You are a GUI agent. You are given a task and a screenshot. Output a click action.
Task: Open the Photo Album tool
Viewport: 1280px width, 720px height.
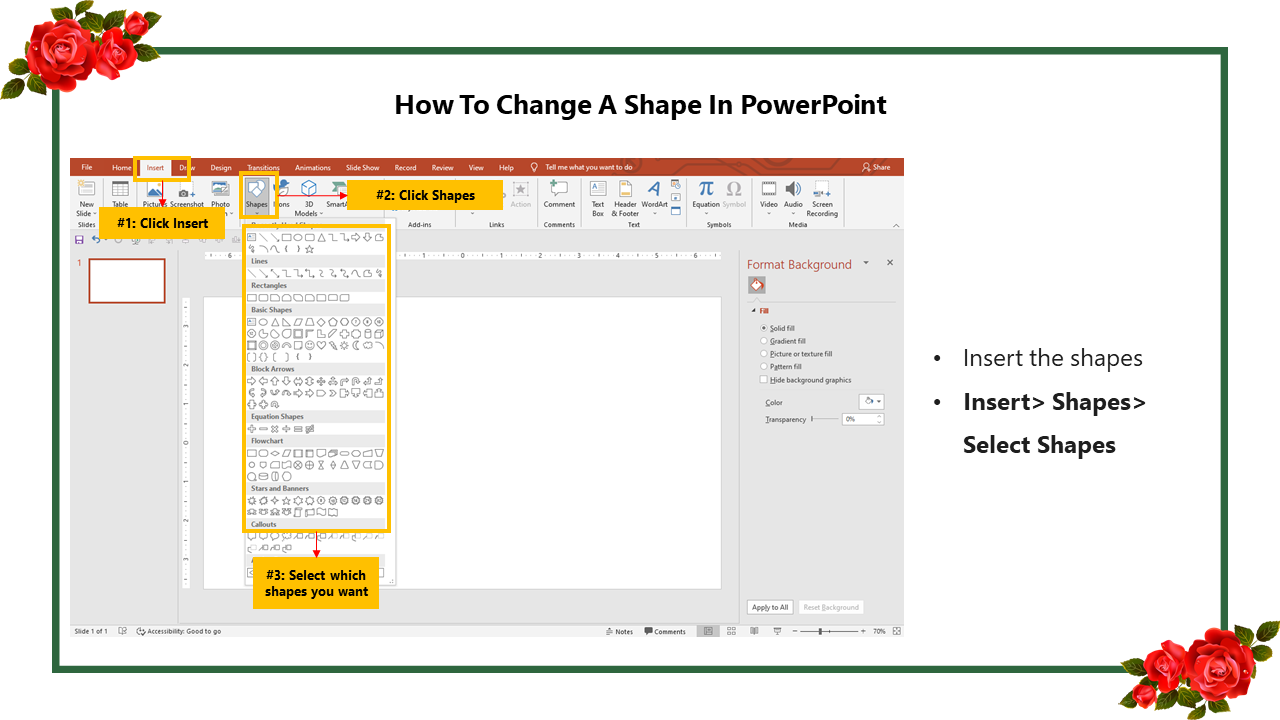[x=220, y=194]
